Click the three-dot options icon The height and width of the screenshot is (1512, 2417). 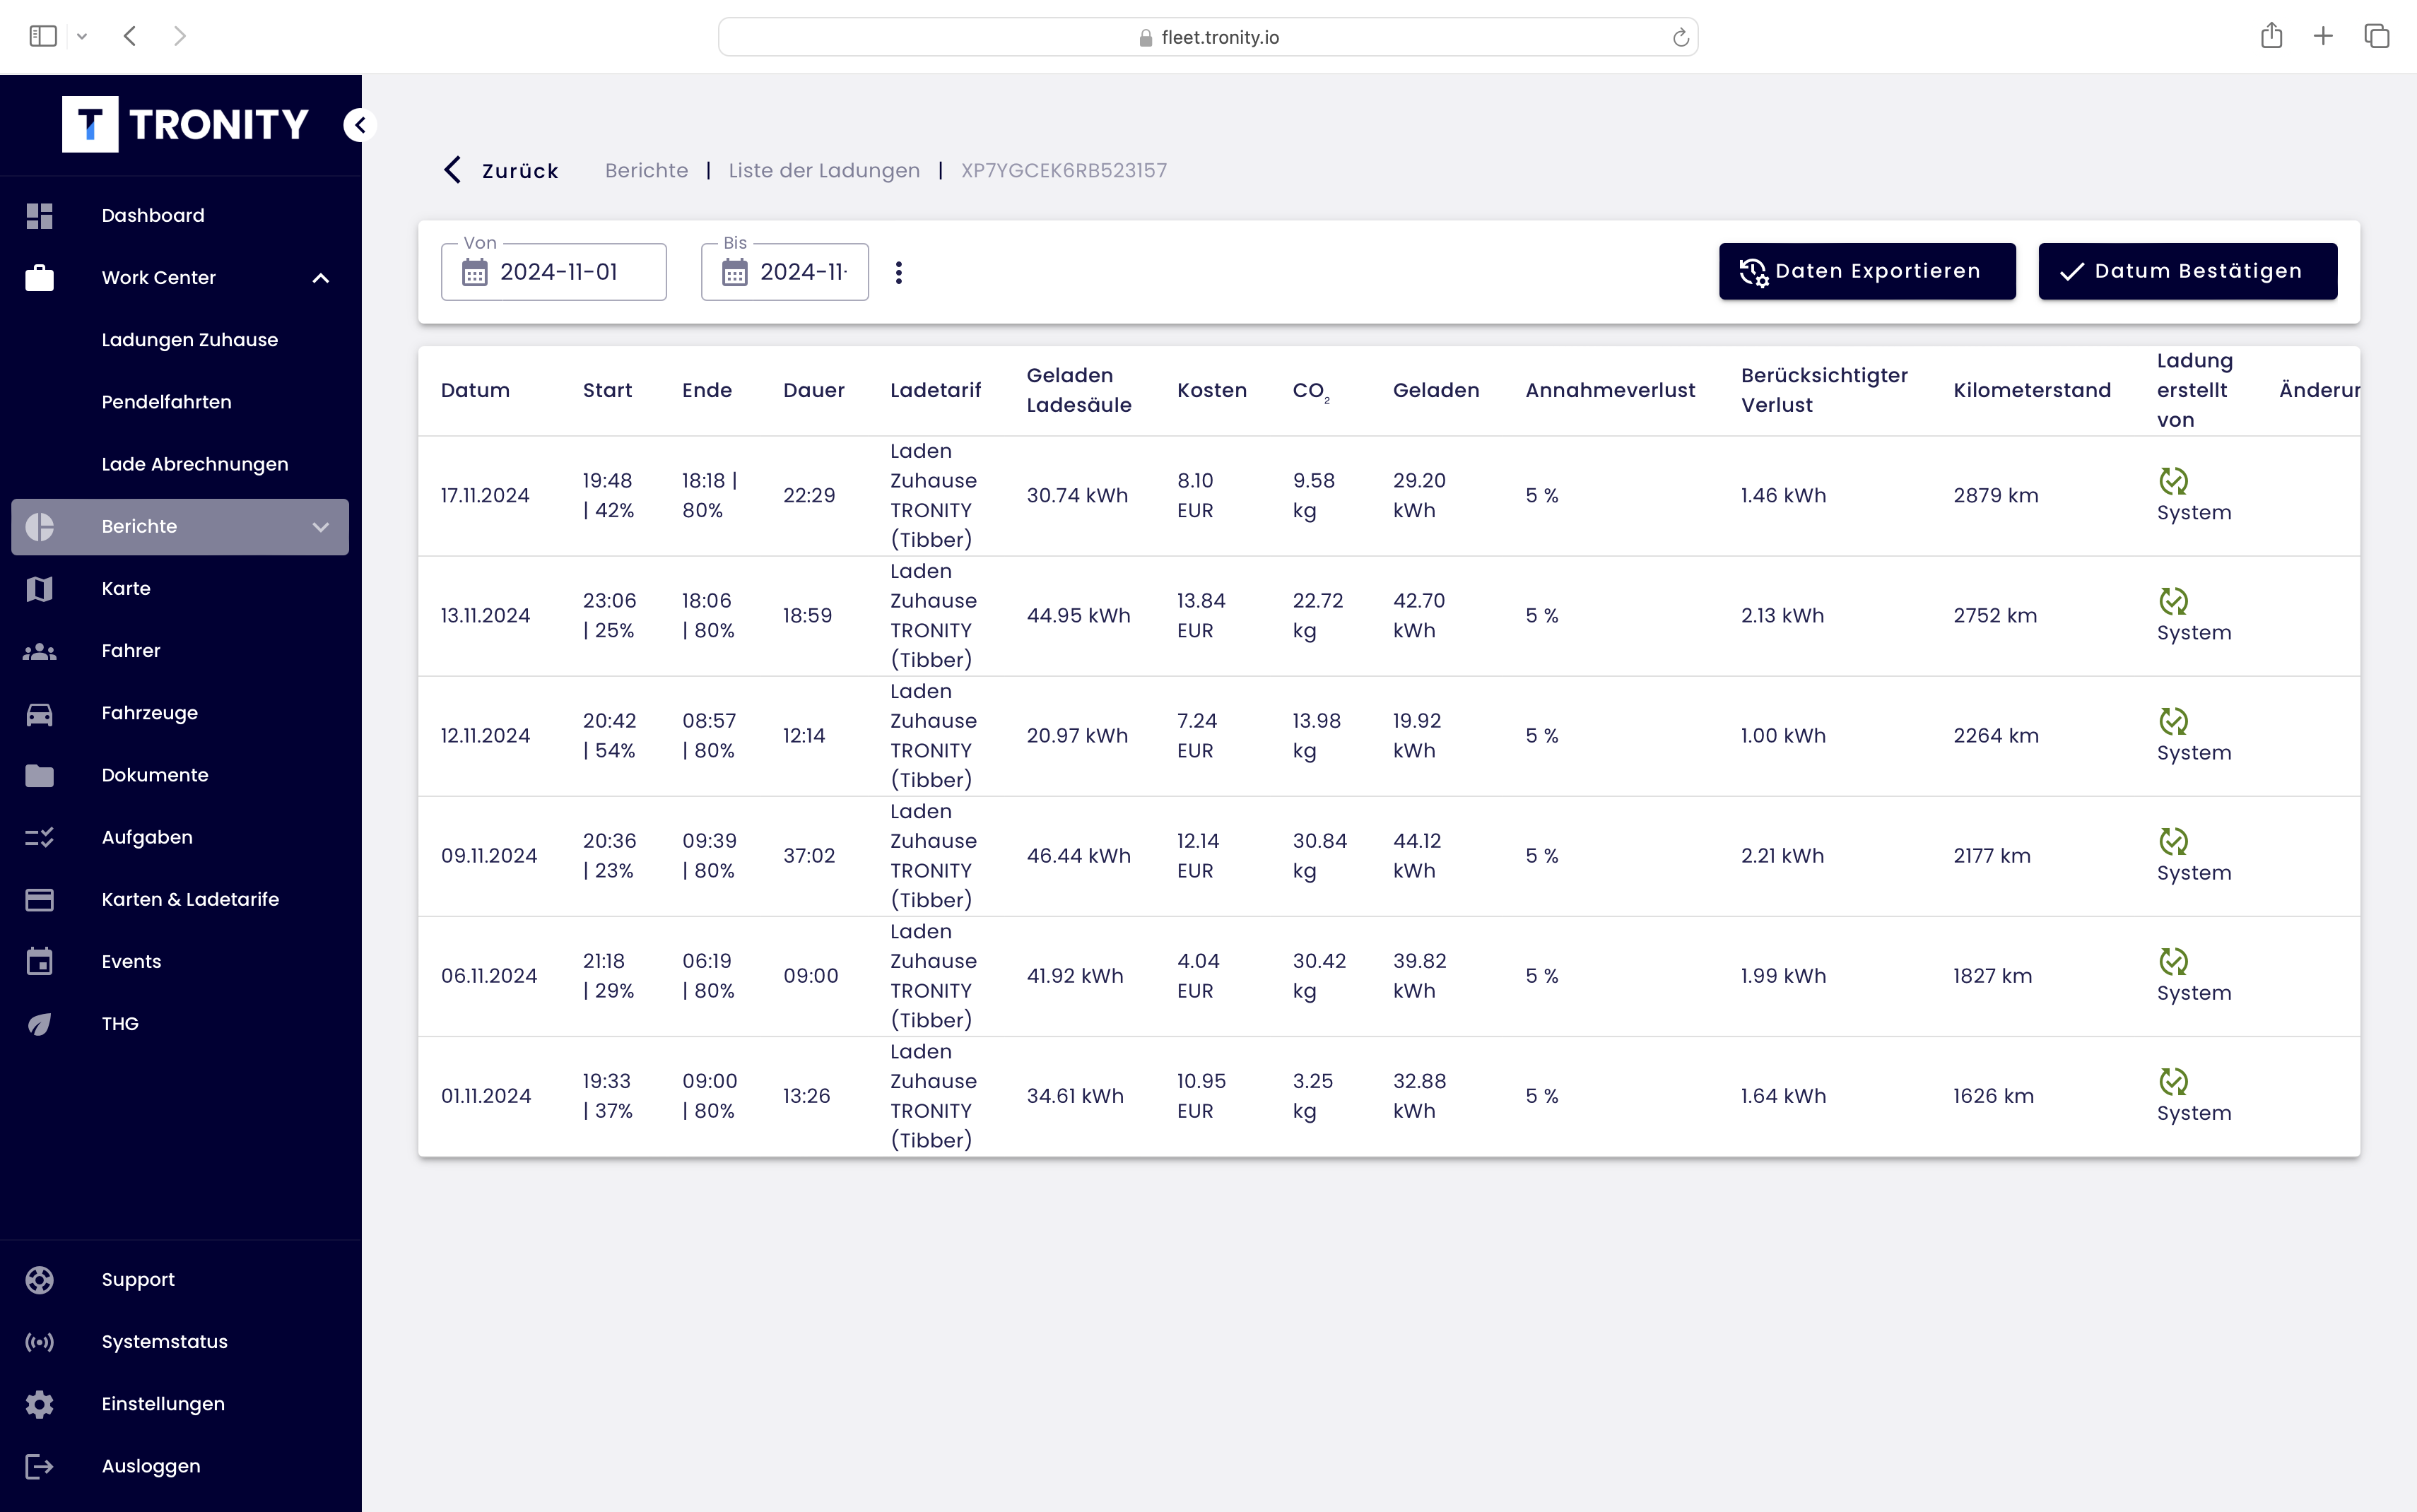point(899,272)
